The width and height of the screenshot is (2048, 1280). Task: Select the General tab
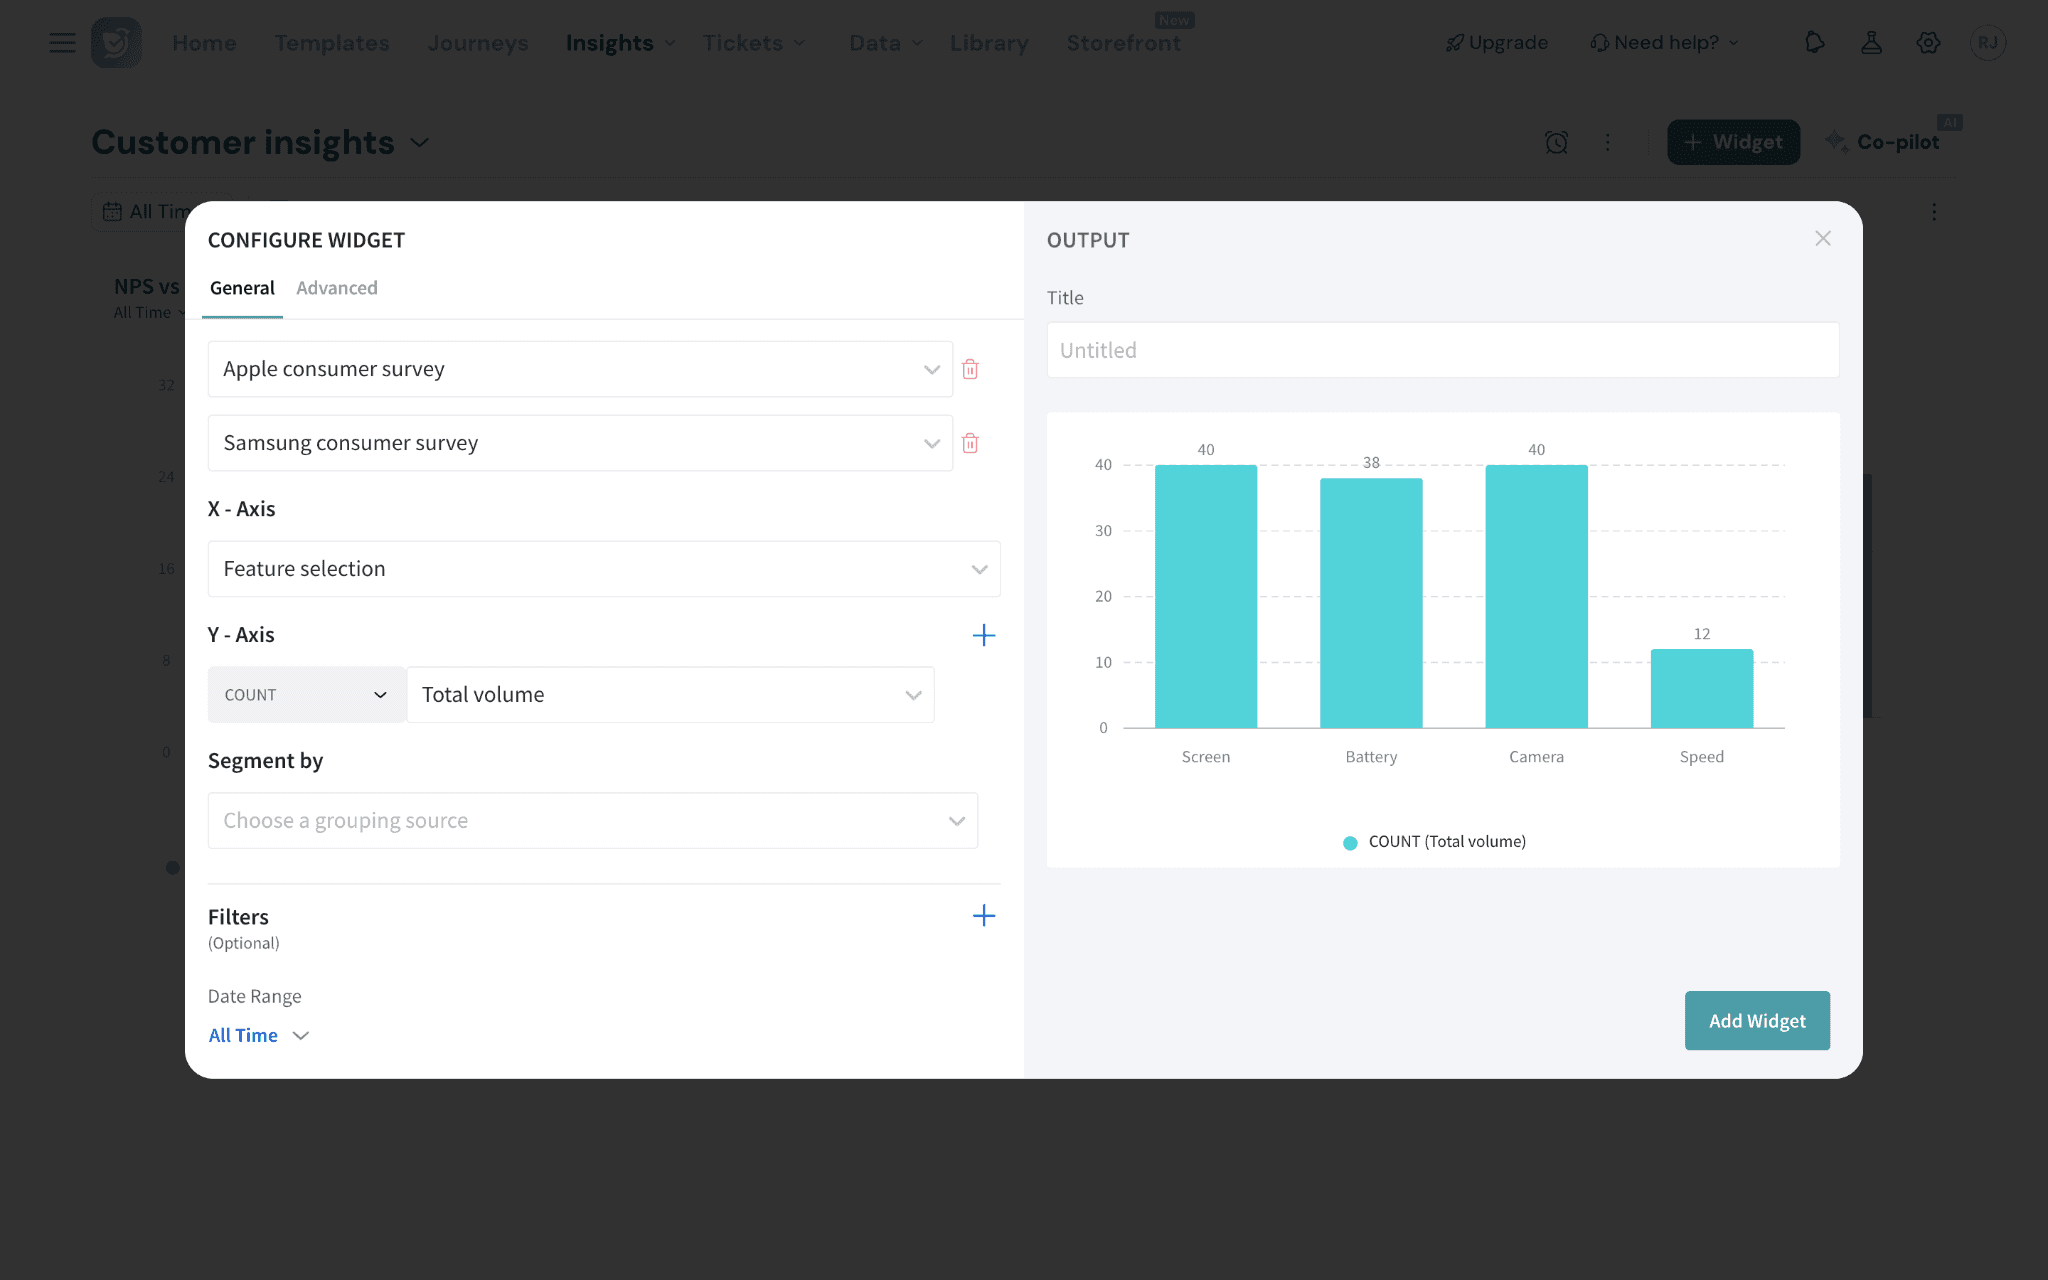[242, 288]
